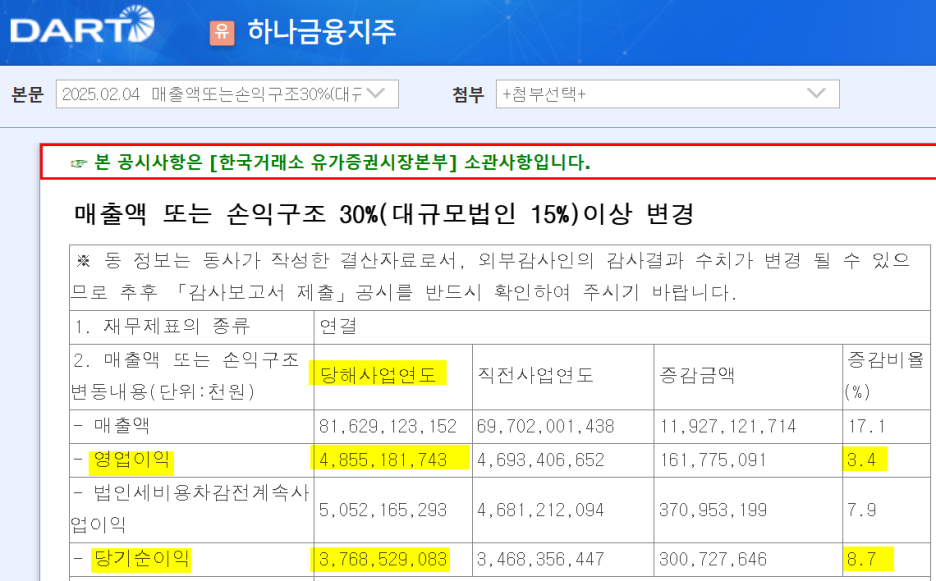Click the value 69,702,001,438
The image size is (936, 581).
coord(545,426)
